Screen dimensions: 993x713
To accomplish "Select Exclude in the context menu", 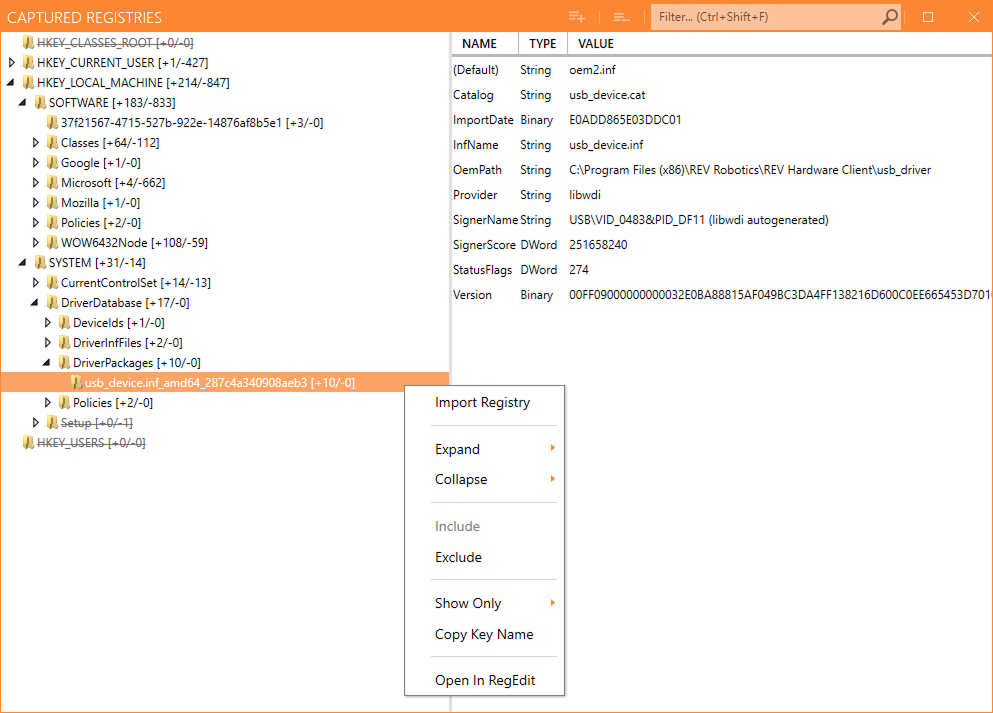I will pos(458,557).
